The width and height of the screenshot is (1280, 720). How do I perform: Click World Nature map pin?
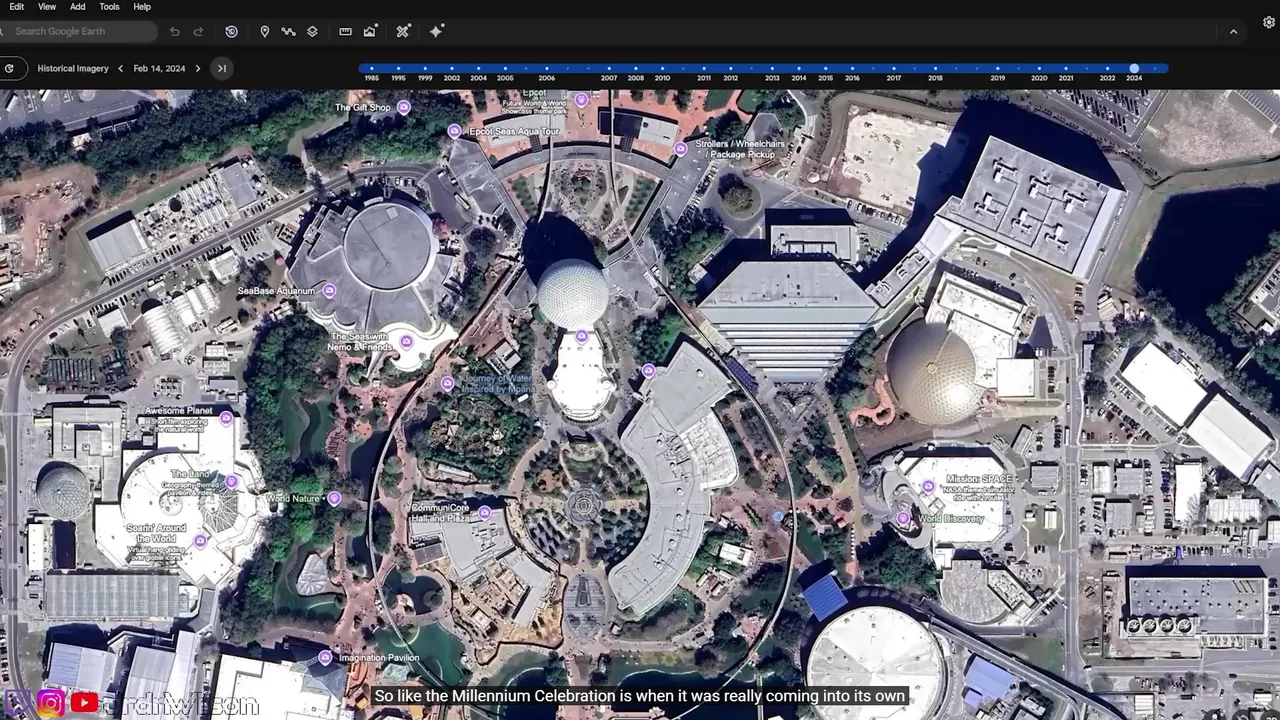(334, 498)
